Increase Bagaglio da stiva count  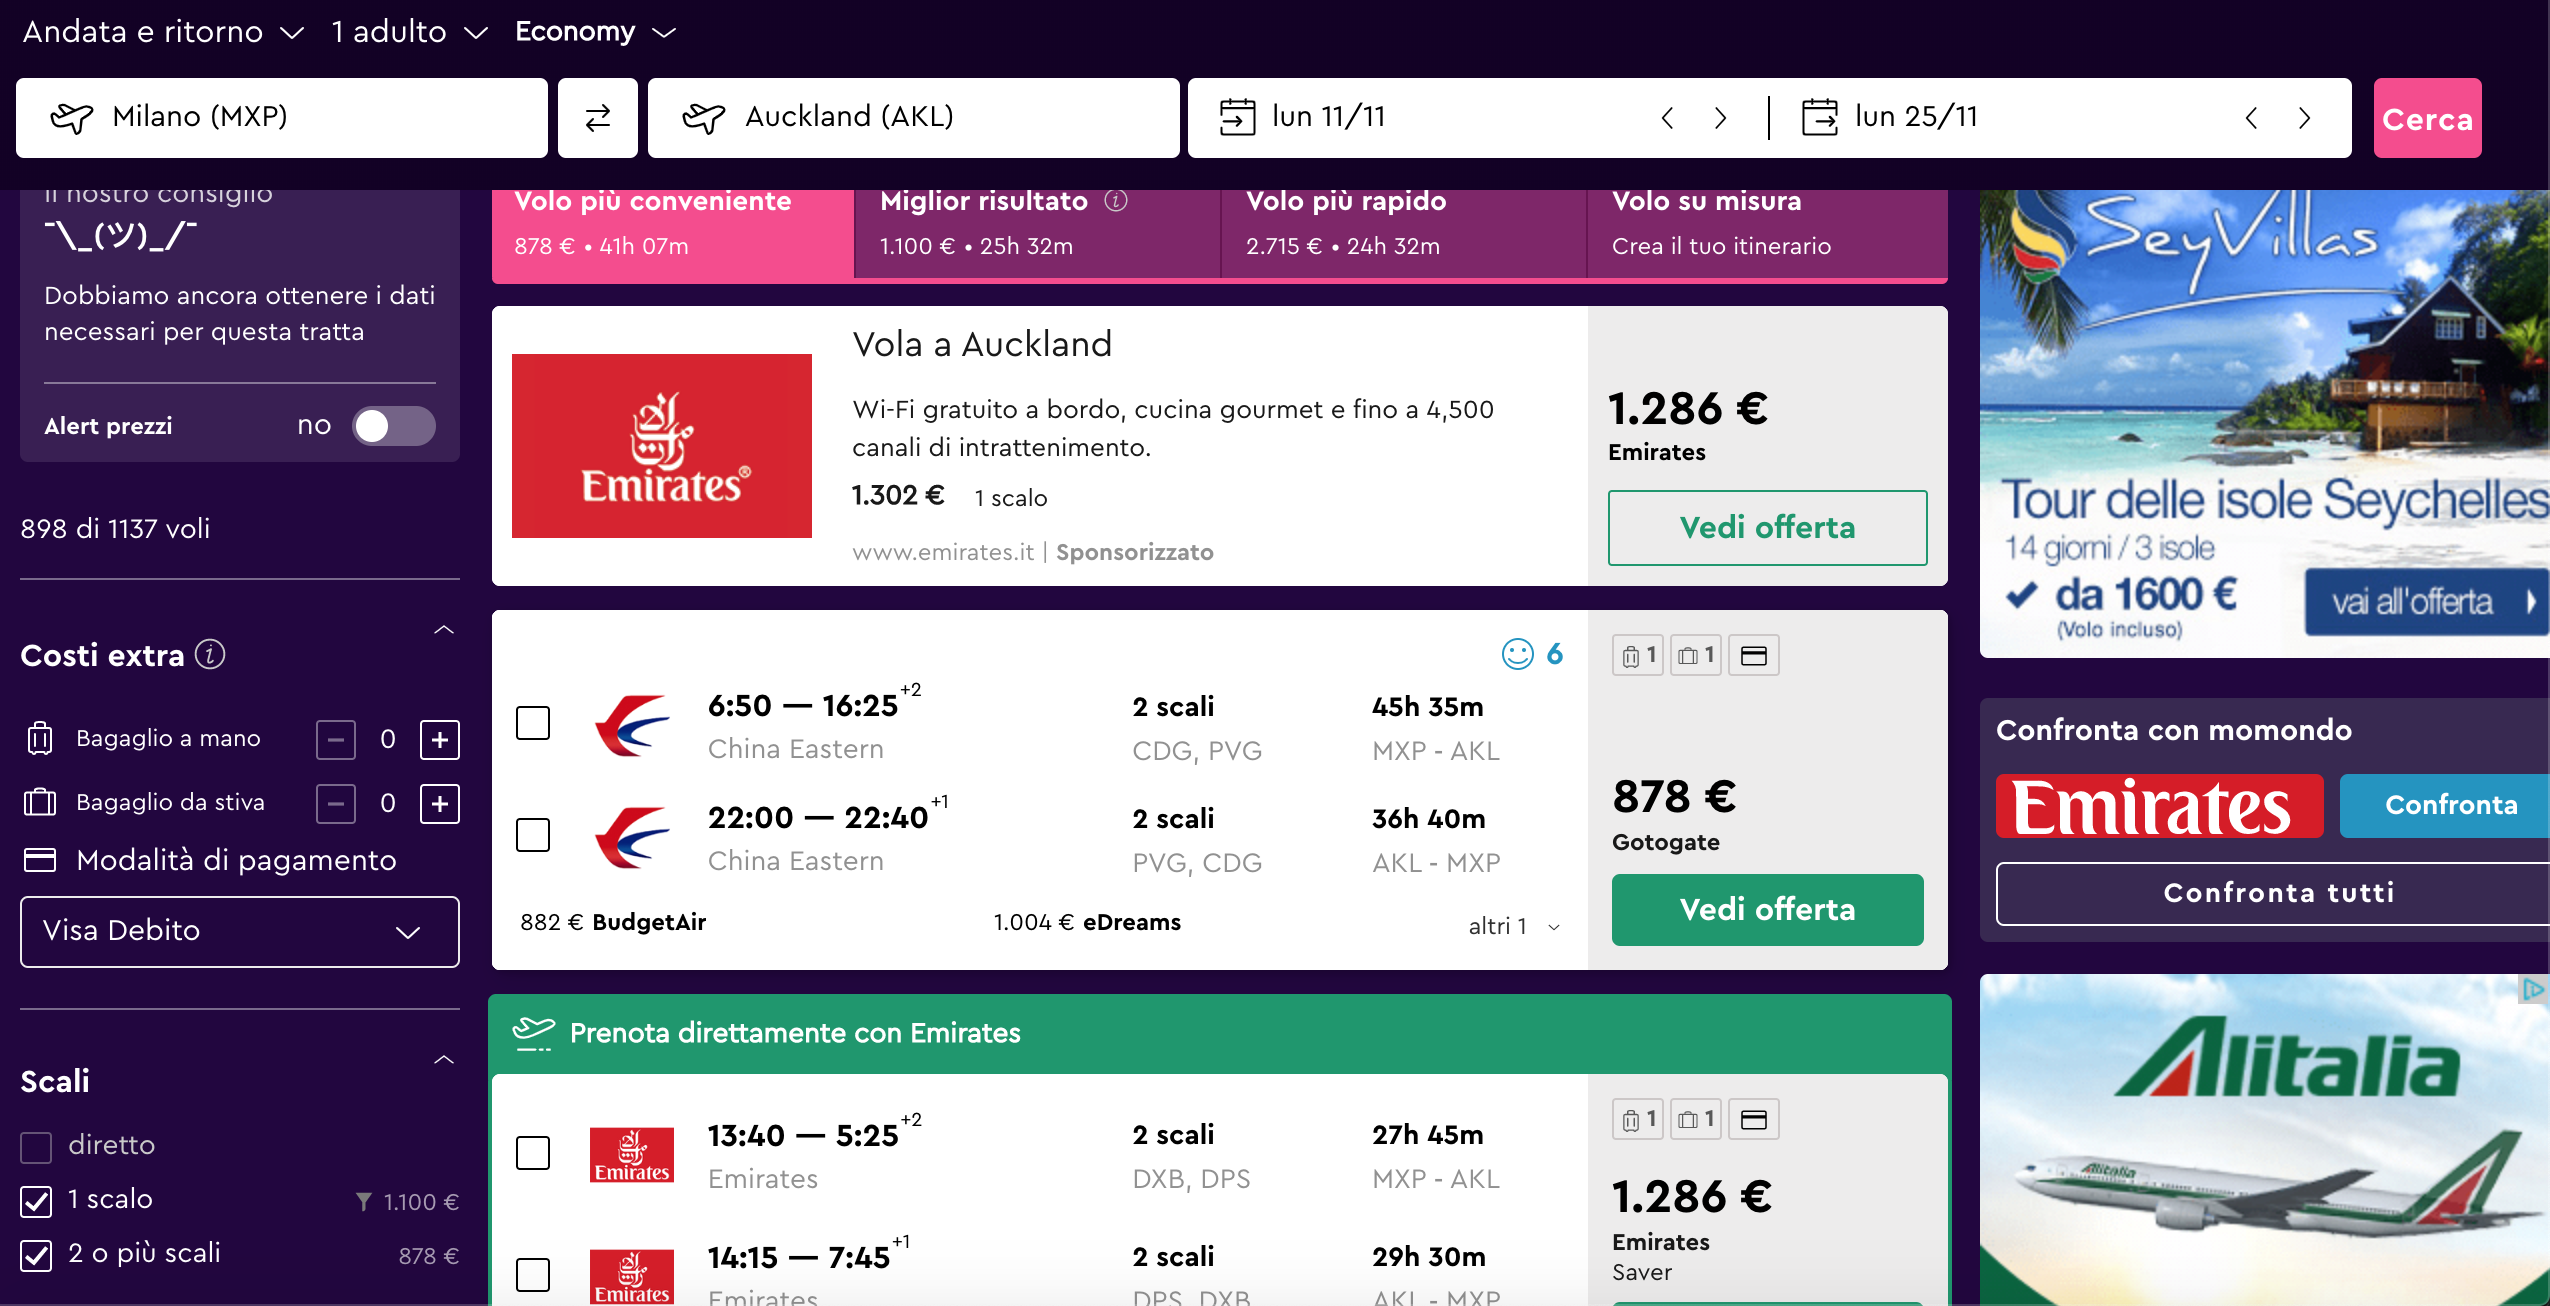point(440,803)
